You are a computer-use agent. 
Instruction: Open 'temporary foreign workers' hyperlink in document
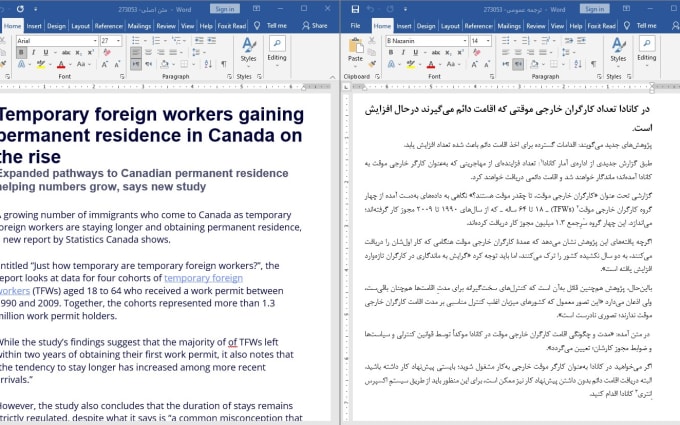[203, 278]
